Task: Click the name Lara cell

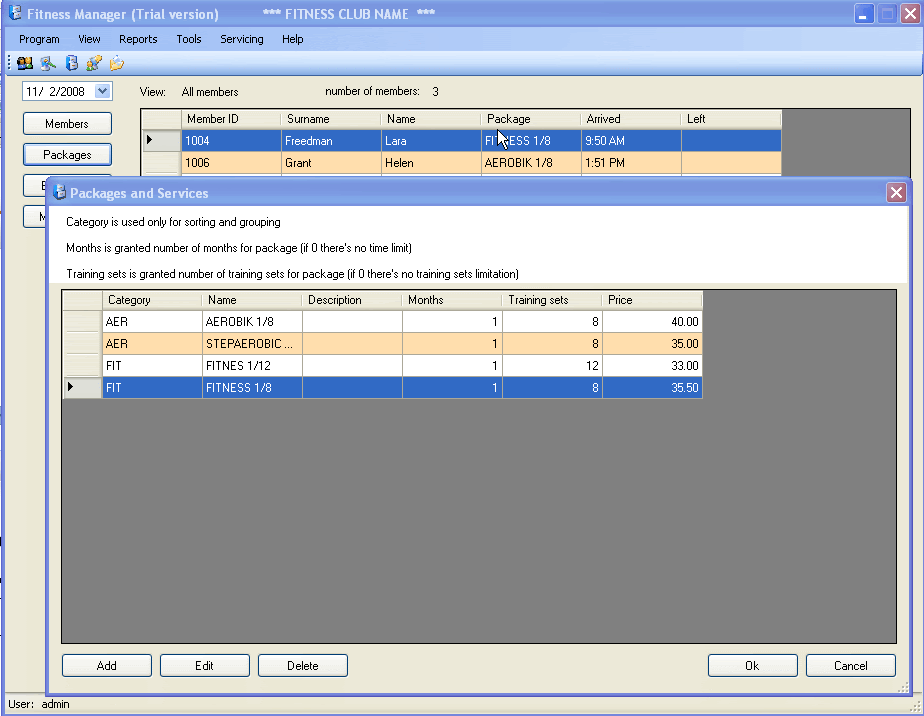Action: (x=431, y=141)
